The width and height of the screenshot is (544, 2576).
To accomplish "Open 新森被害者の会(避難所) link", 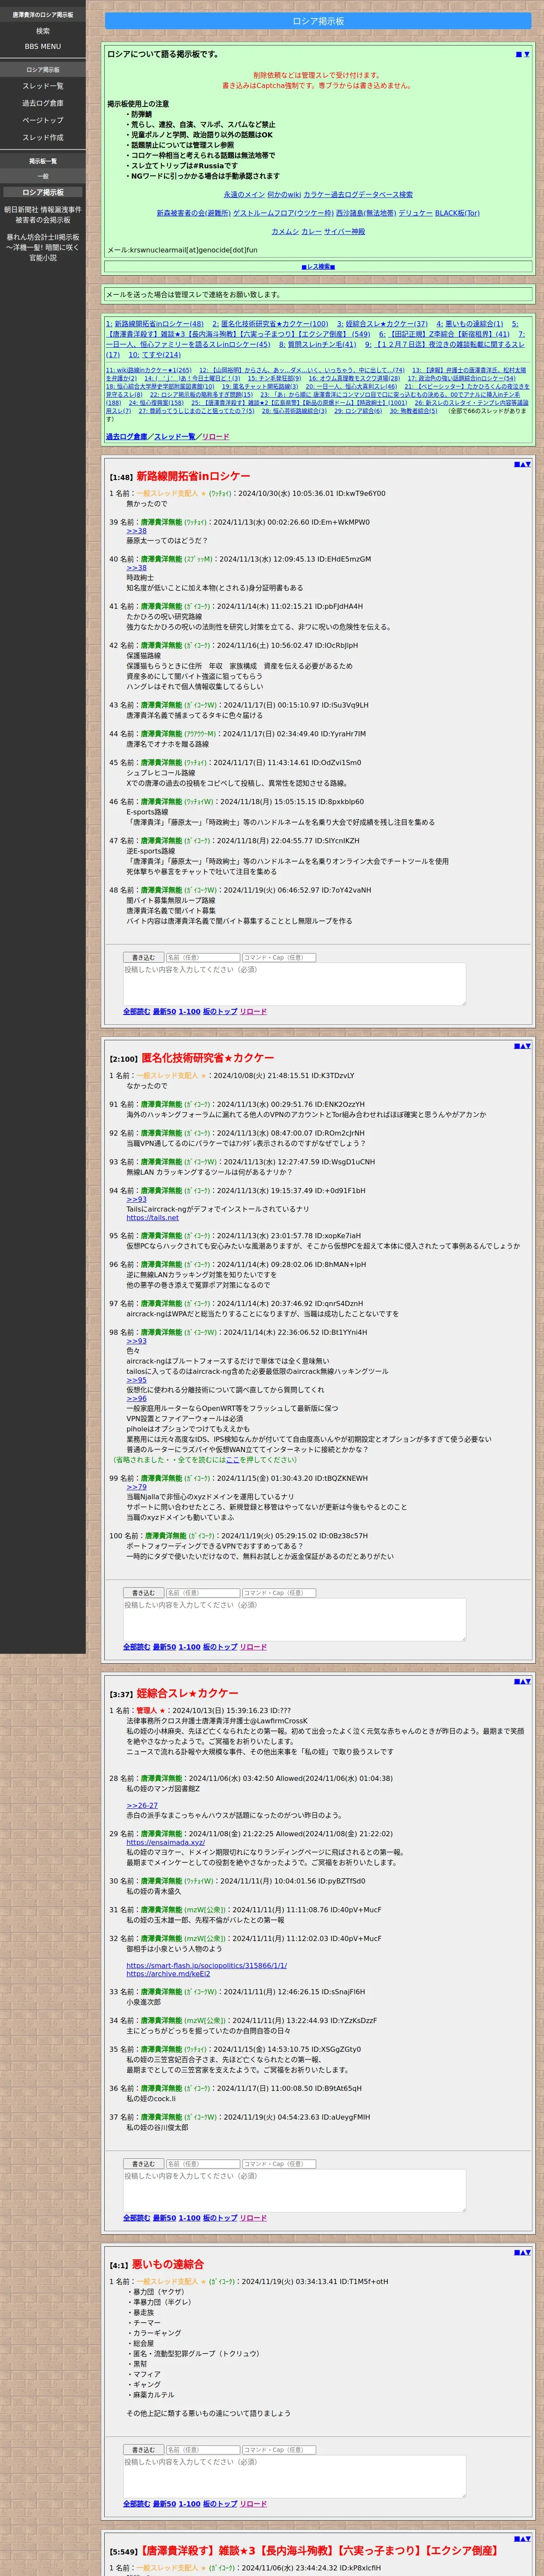I will (x=194, y=213).
